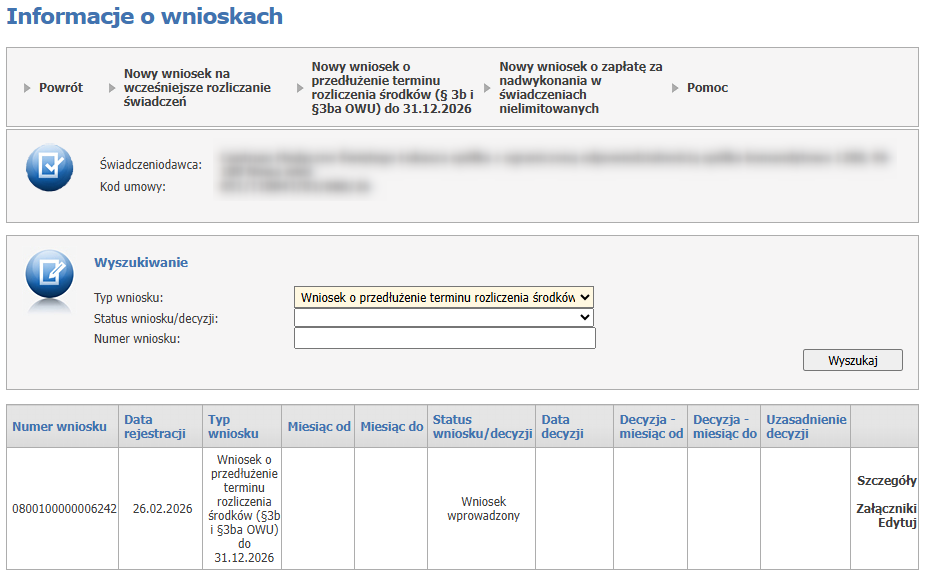Screen dimensions: 925x576
Task: Open the Status wniosku/decyzji dropdown
Action: tap(444, 318)
